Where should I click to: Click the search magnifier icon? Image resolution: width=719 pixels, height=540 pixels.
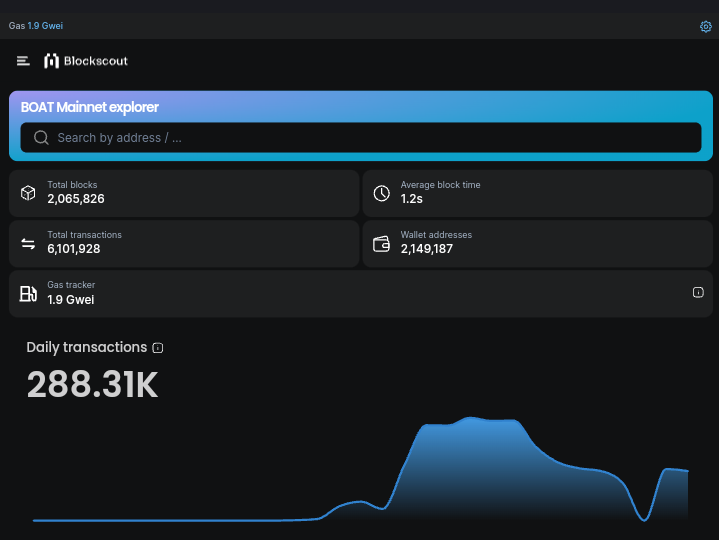[x=41, y=138]
